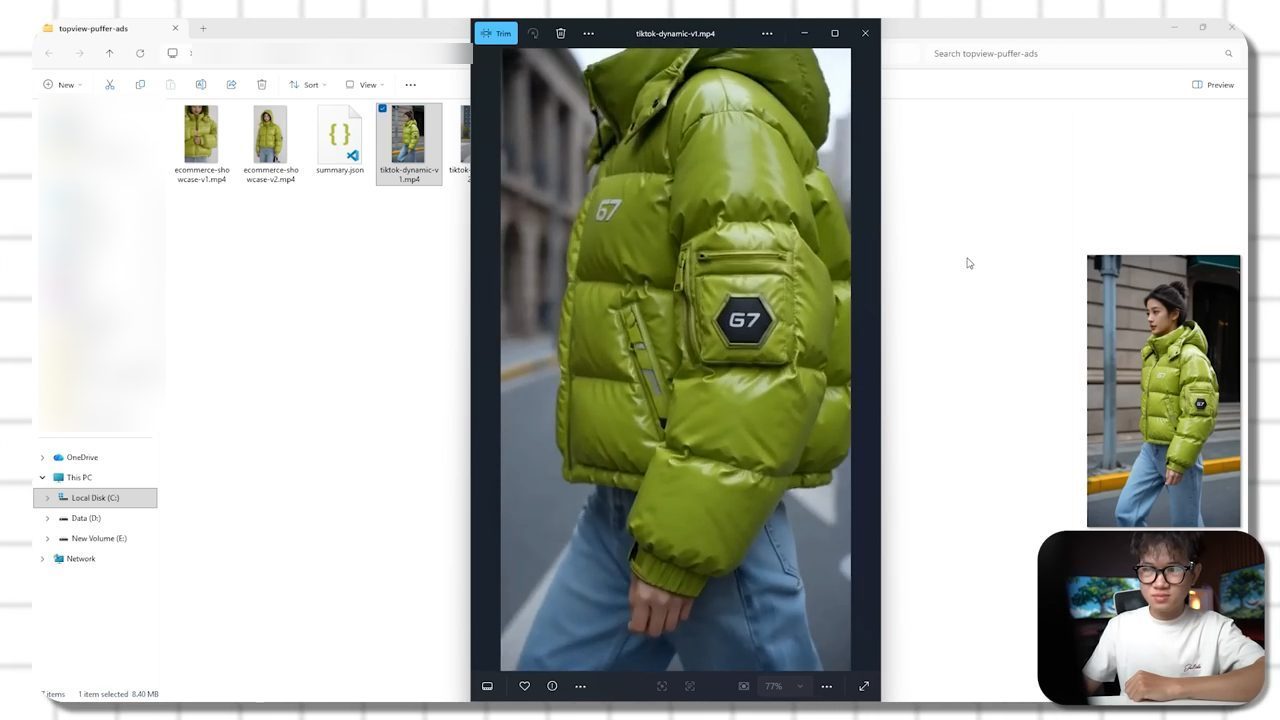Open the View dropdown in File Explorer
Image resolution: width=1280 pixels, height=720 pixels.
[x=365, y=85]
